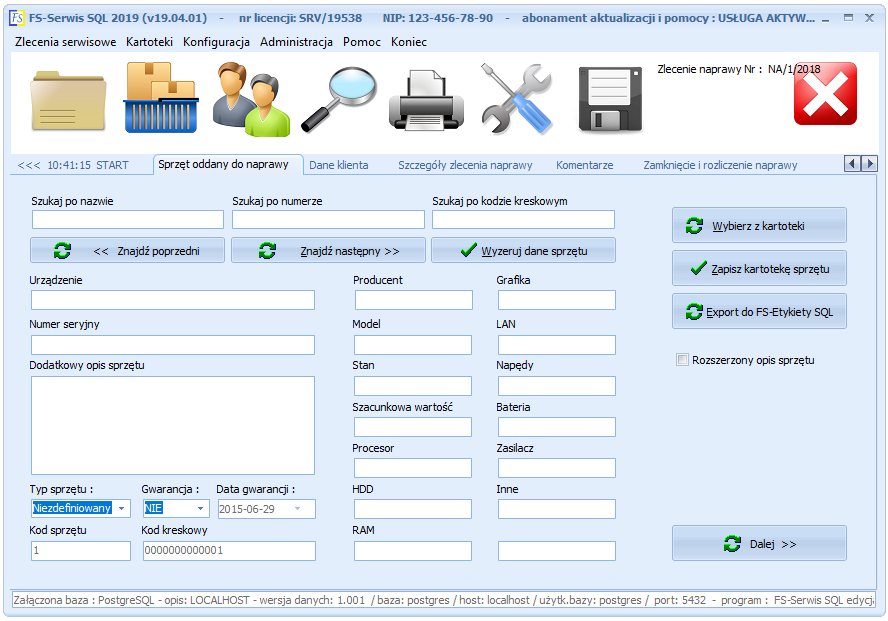Open the Pomoc menu

tap(362, 42)
